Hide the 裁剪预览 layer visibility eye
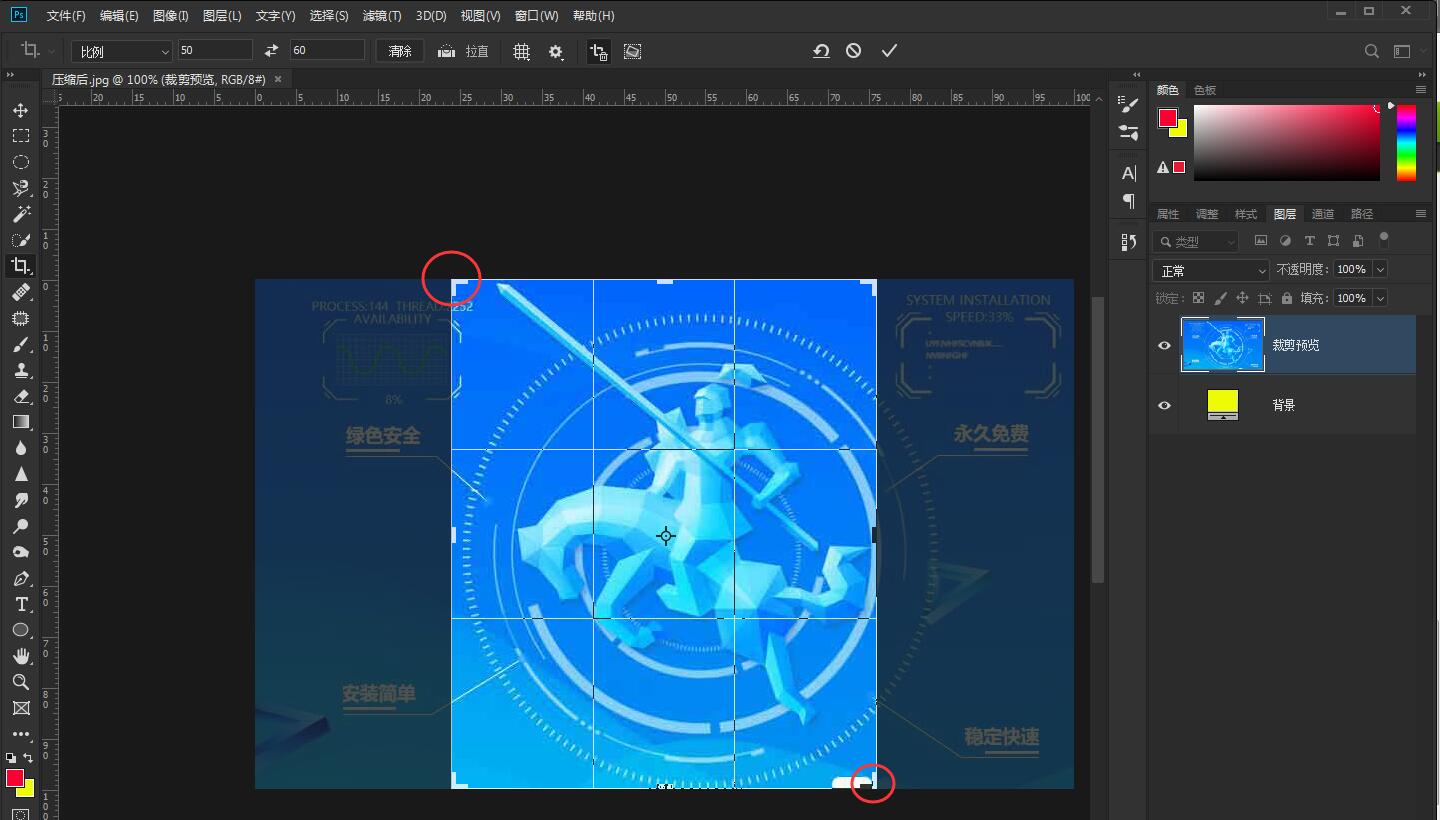1440x820 pixels. 1163,344
